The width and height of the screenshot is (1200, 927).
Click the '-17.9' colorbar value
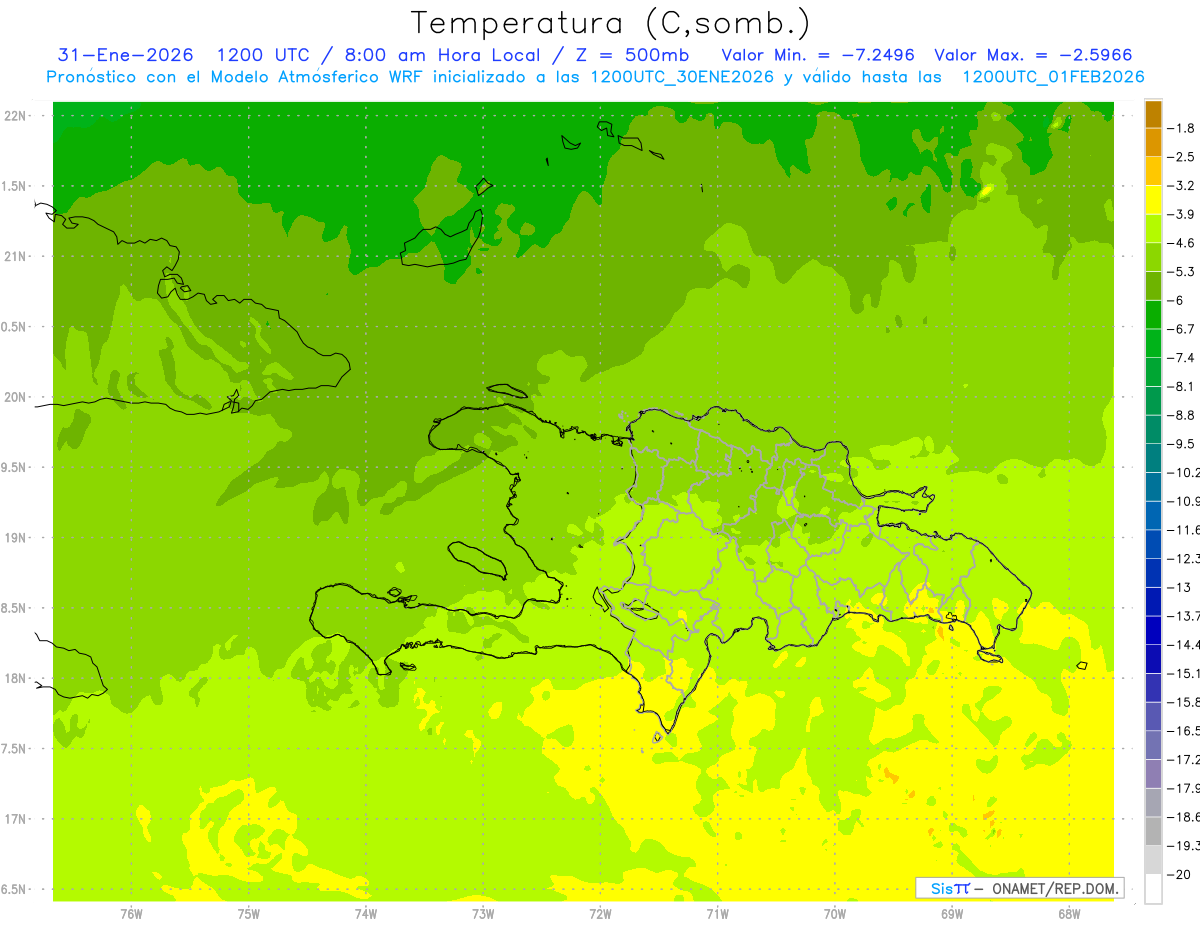1185,788
